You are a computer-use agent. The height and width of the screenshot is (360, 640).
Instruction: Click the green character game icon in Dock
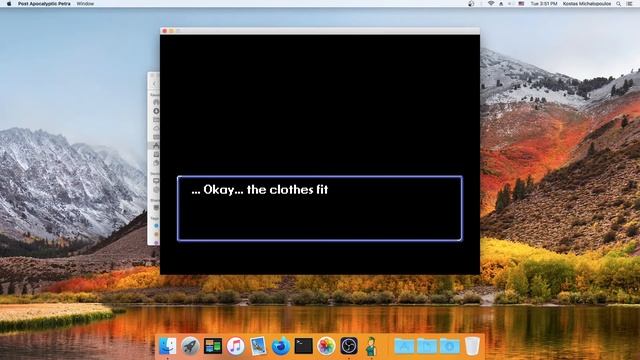[x=371, y=346]
